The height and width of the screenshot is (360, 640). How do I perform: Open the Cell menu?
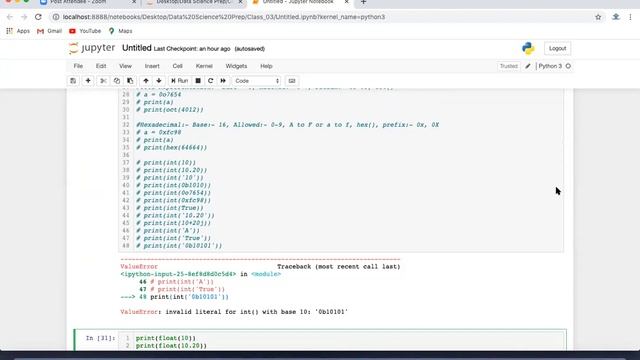178,66
